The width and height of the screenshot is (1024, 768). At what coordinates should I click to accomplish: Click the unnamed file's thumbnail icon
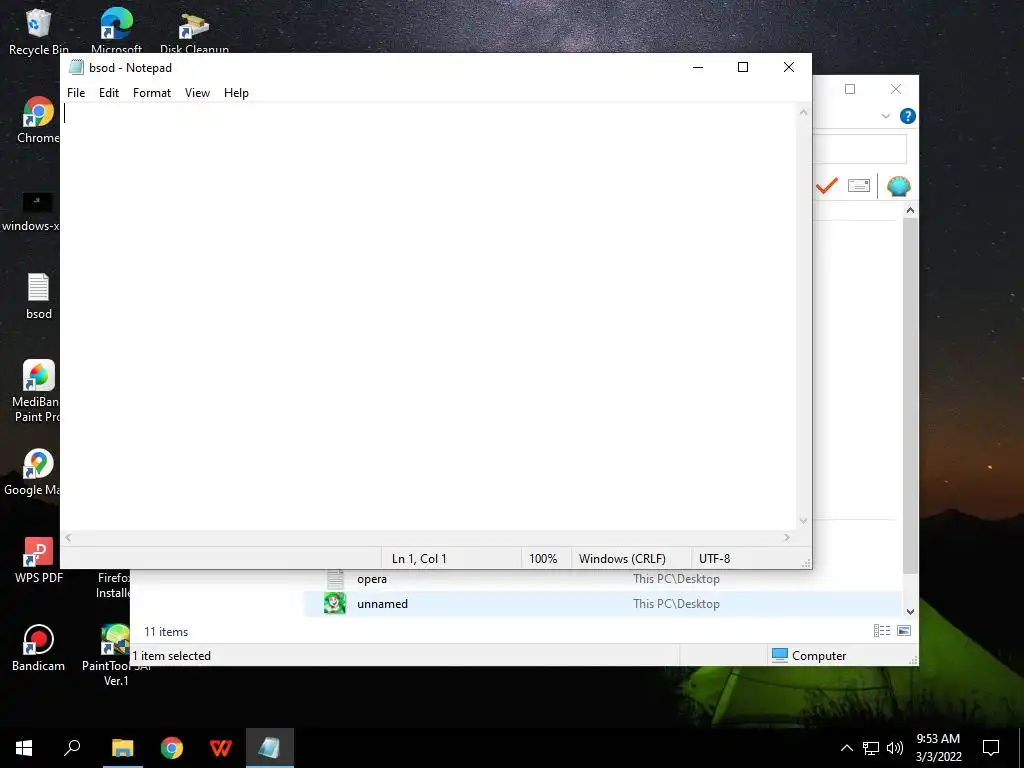tap(335, 603)
